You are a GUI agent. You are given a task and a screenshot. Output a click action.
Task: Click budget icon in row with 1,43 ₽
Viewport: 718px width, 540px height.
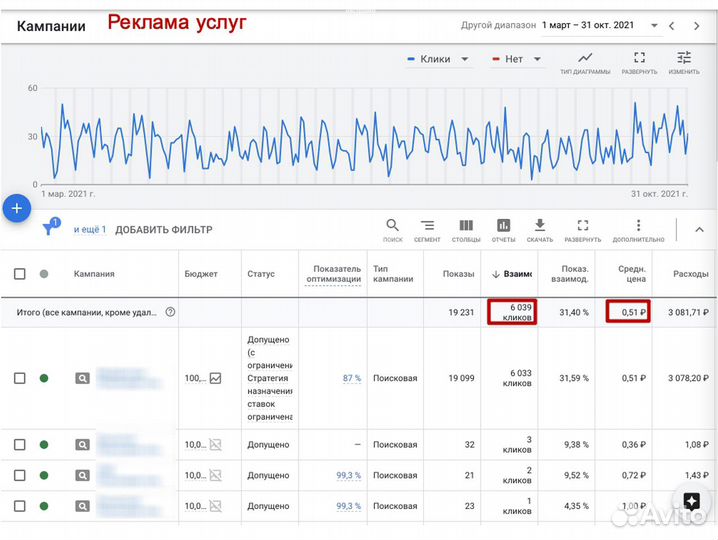215,475
